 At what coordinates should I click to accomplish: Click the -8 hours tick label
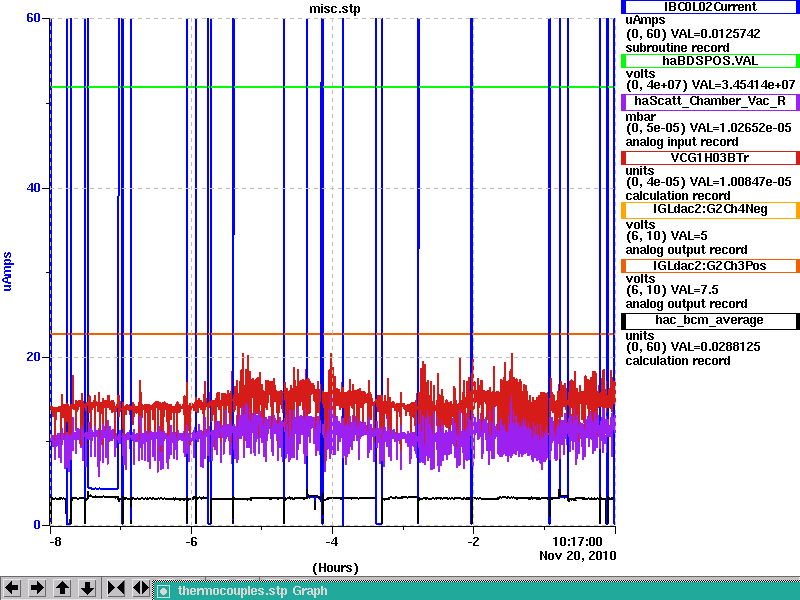55,541
